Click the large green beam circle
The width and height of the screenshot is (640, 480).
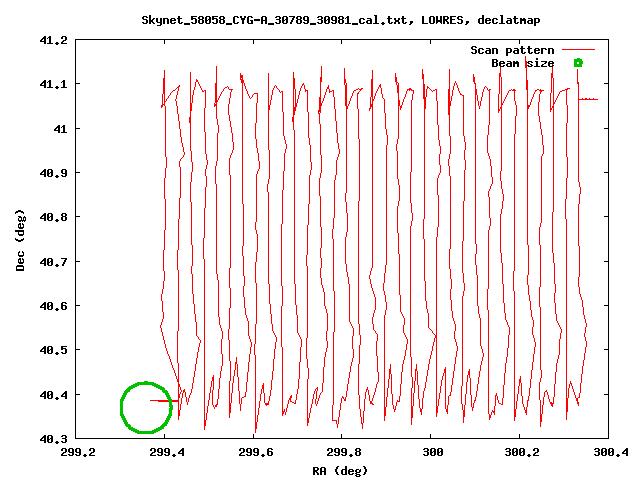coord(146,407)
